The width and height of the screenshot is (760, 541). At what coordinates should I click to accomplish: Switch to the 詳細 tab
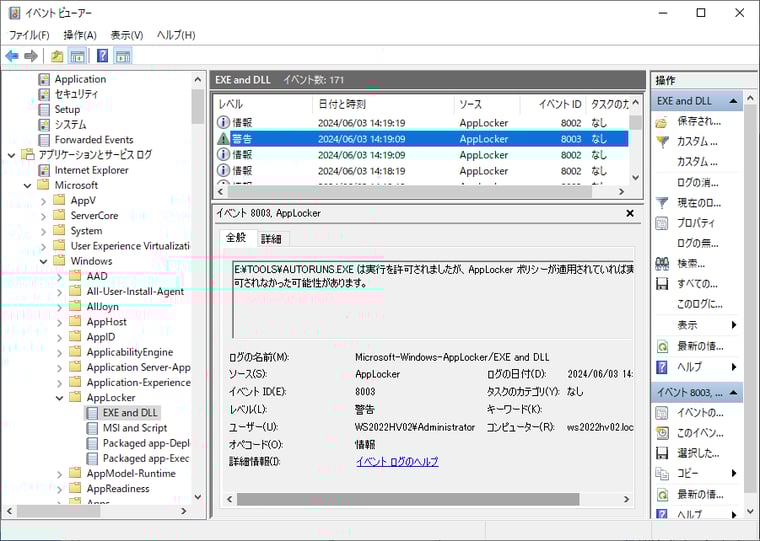(271, 239)
